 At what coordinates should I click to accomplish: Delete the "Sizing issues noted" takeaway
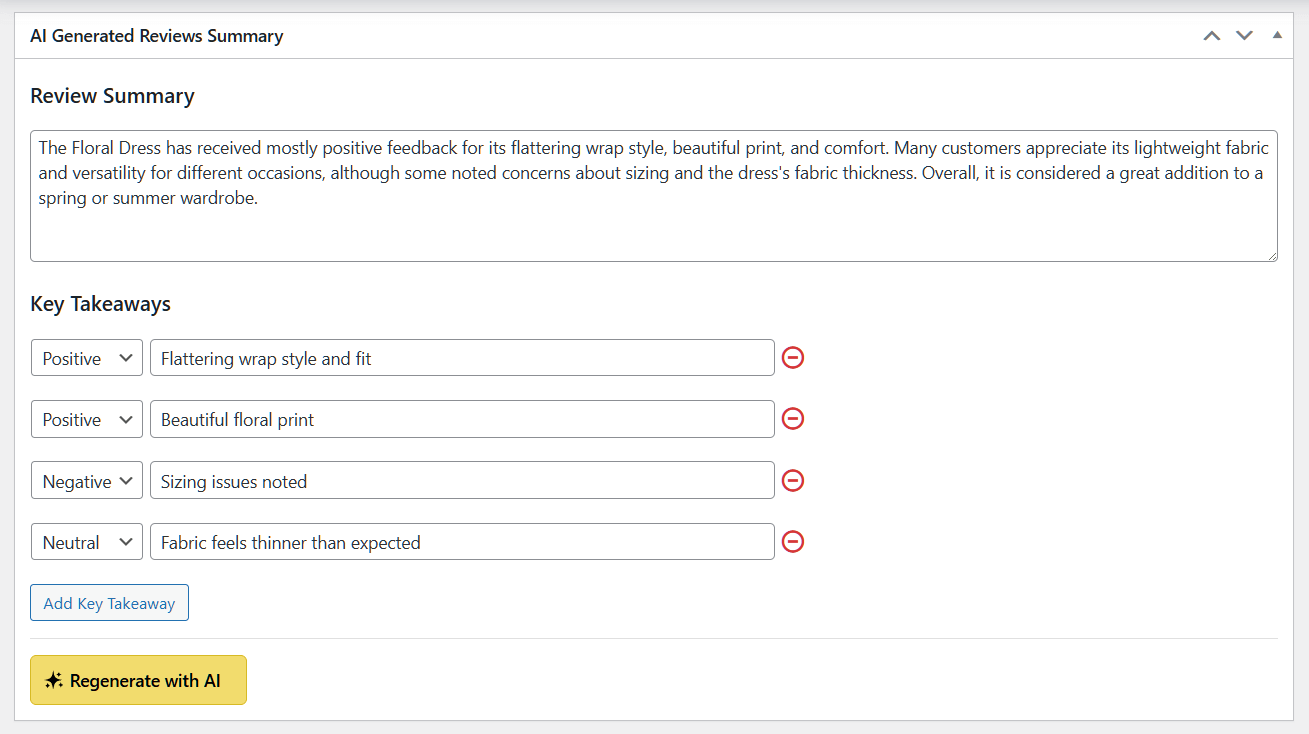pos(793,481)
